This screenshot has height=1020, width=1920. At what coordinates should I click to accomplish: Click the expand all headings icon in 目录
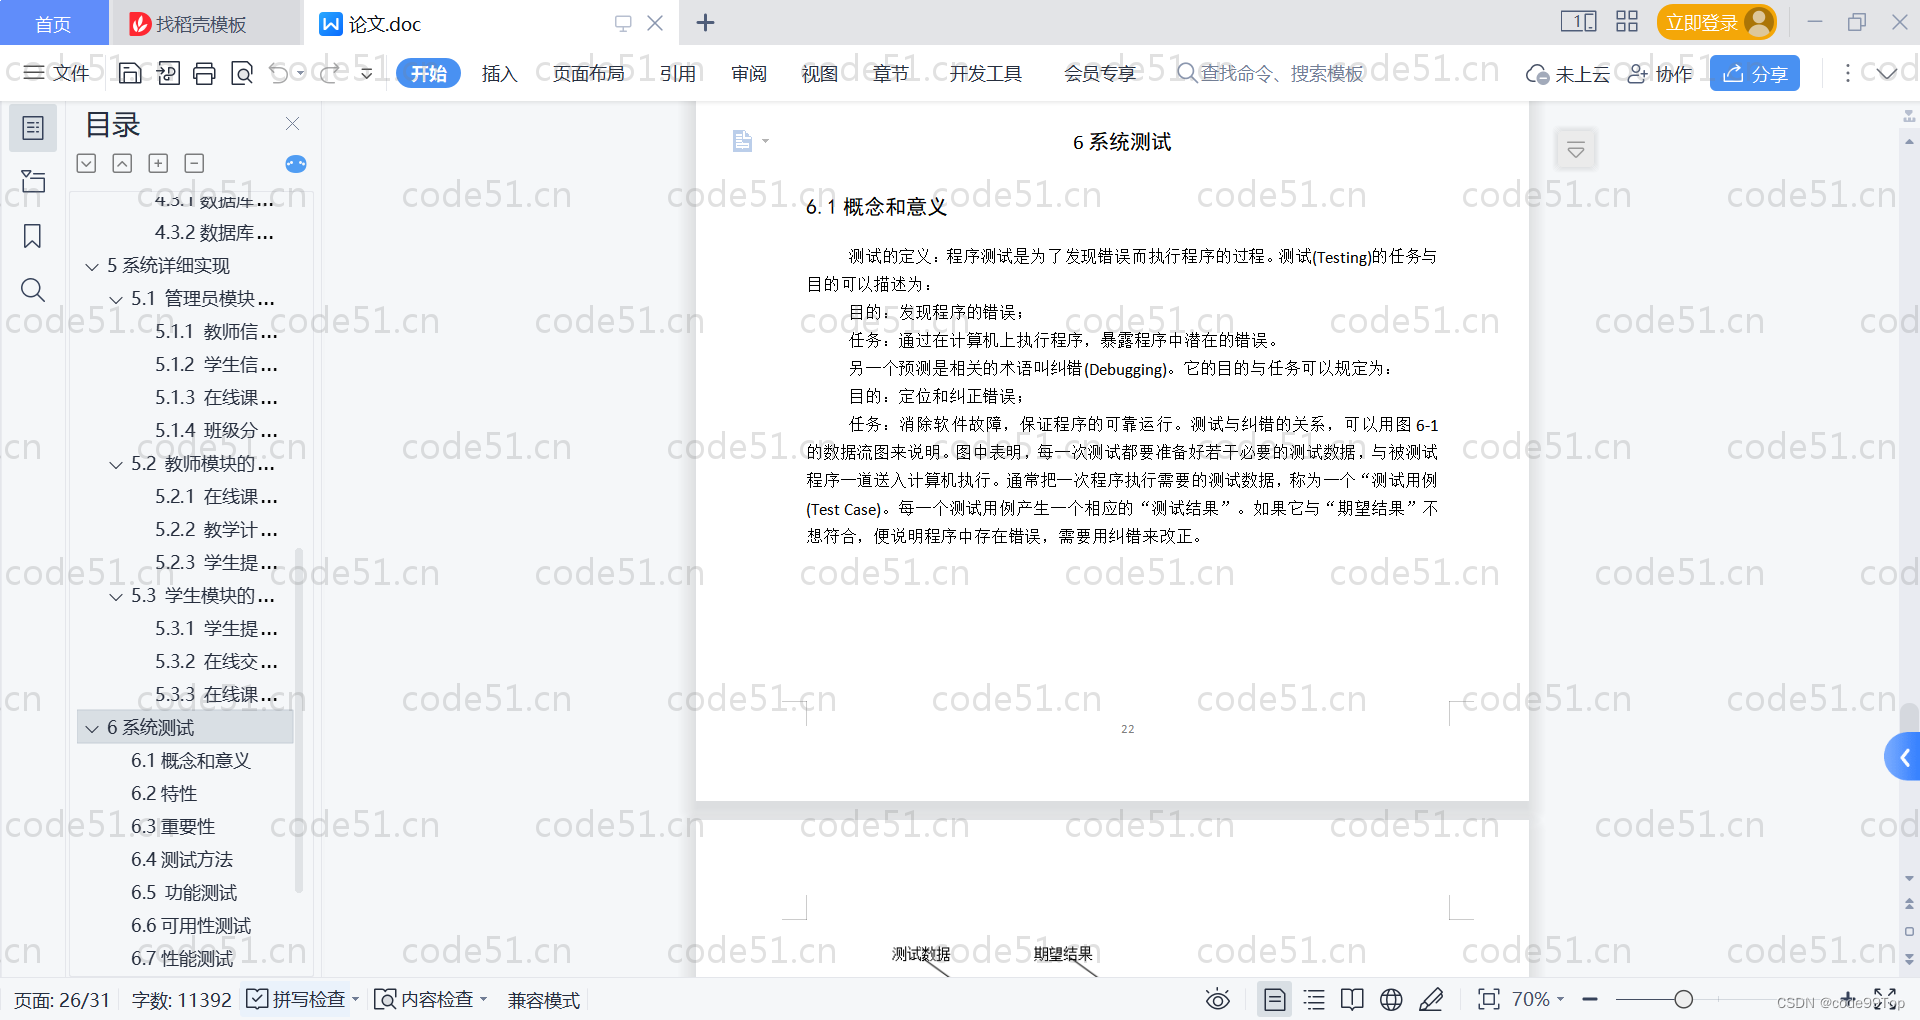point(87,163)
